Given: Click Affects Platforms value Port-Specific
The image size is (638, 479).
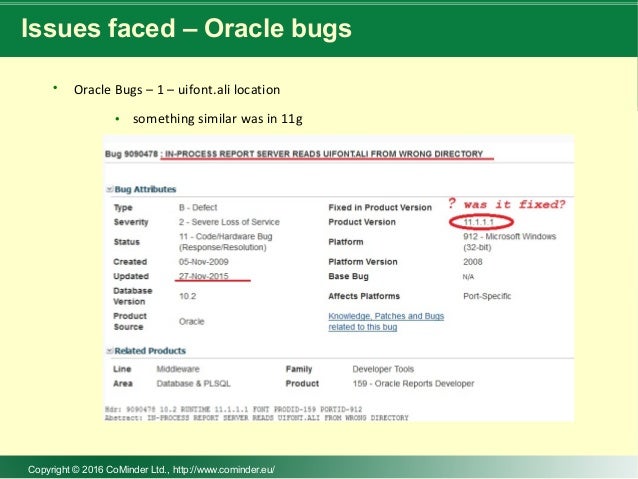Looking at the screenshot, I should (x=487, y=296).
